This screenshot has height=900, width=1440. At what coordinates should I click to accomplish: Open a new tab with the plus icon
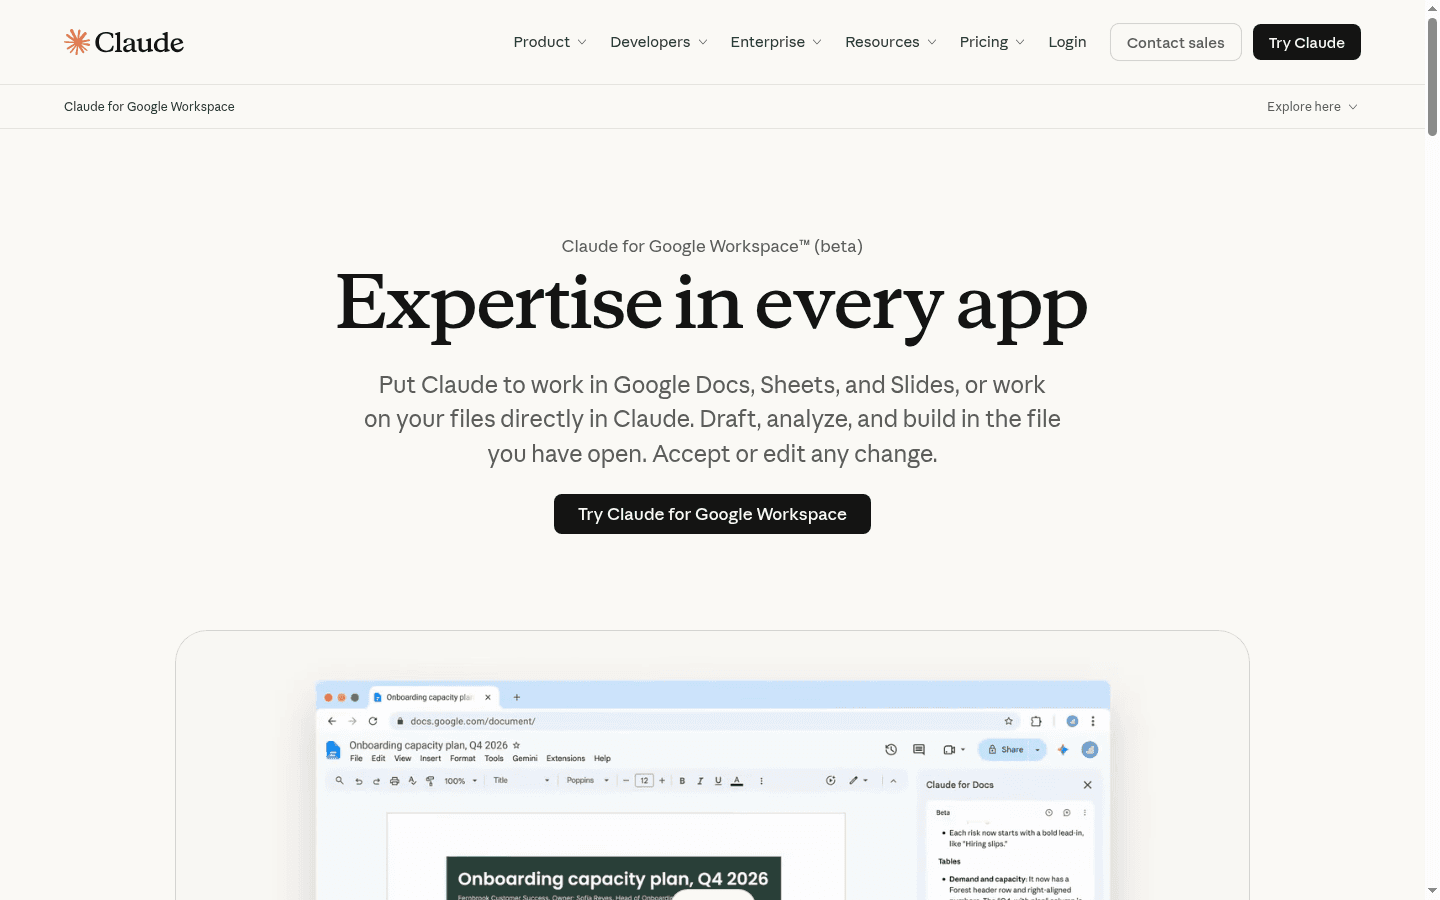pos(517,697)
